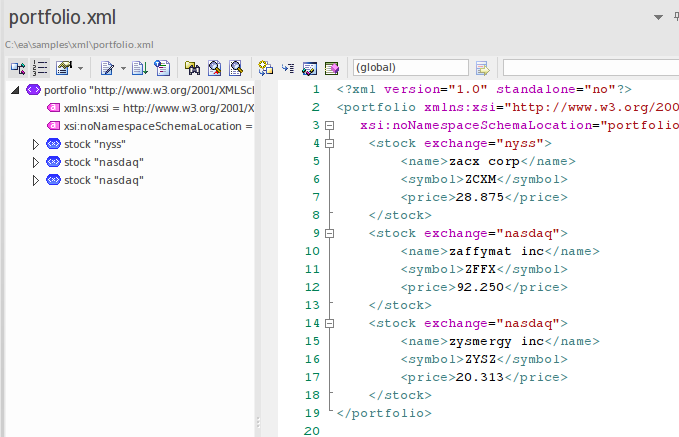Collapse the fold marker at line 14
The height and width of the screenshot is (437, 679).
[x=328, y=323]
